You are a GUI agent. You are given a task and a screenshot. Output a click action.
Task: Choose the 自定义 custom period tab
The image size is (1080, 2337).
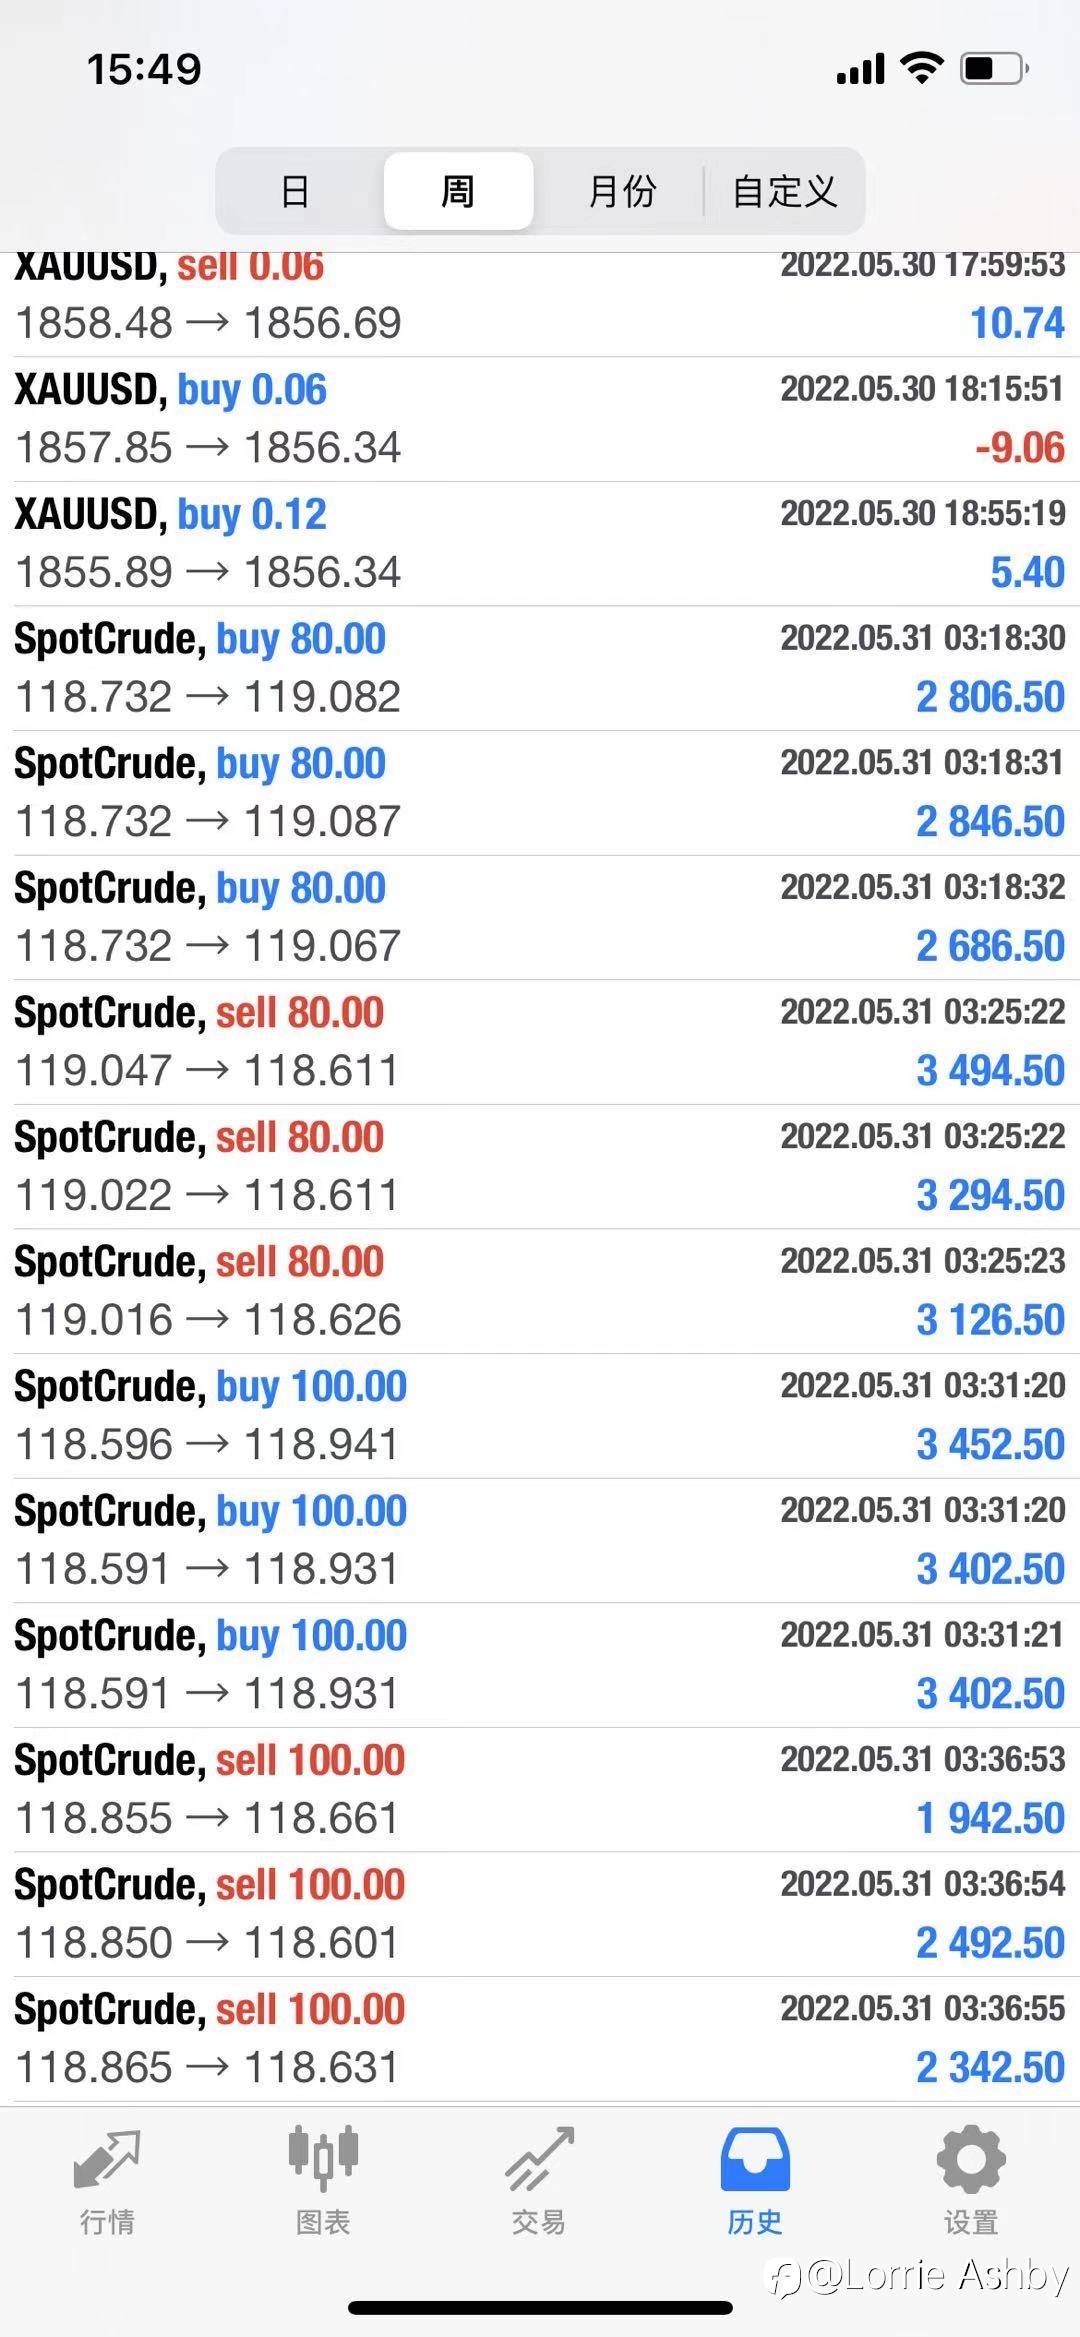[x=784, y=191]
